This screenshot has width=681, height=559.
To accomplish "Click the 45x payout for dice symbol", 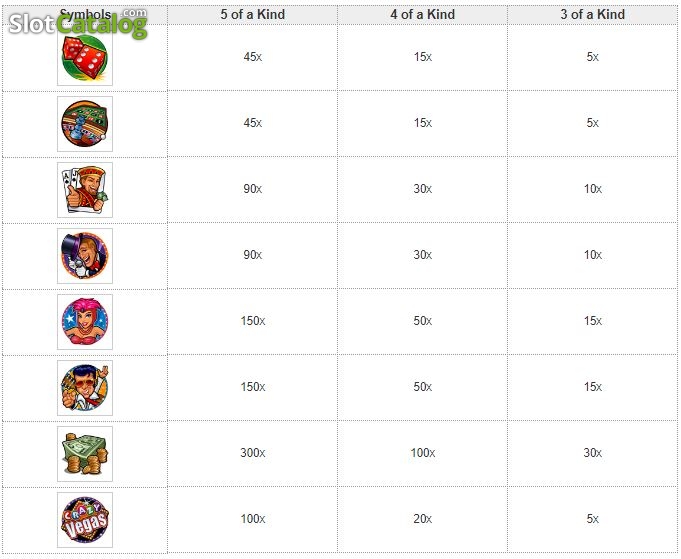I will [x=253, y=57].
